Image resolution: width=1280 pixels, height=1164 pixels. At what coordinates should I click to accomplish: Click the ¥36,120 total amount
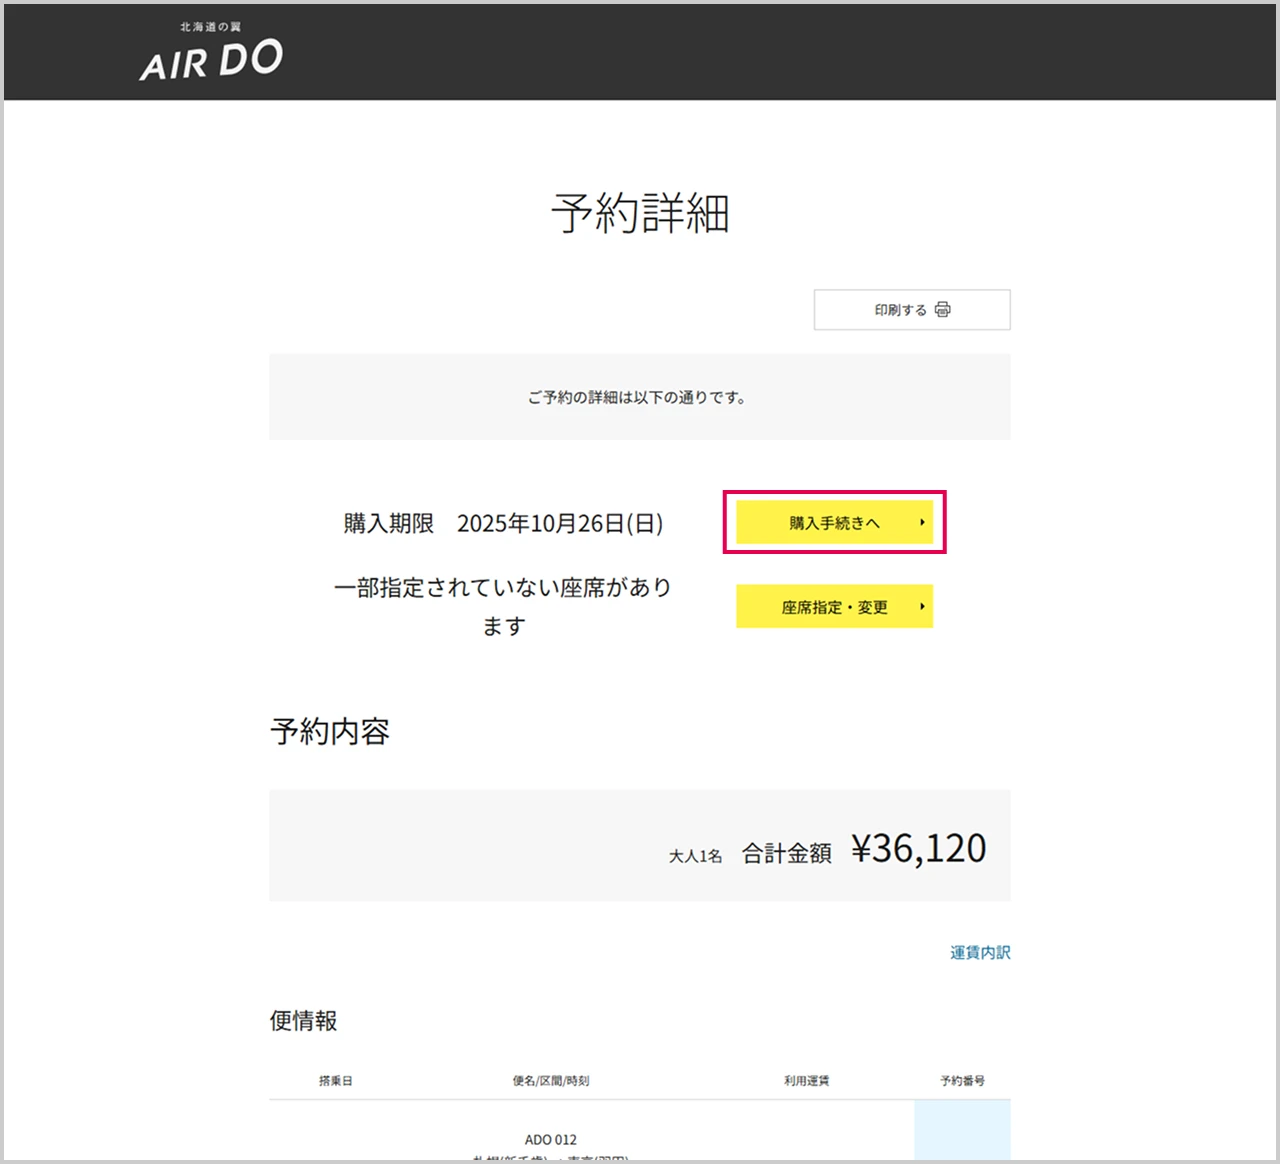pos(918,849)
